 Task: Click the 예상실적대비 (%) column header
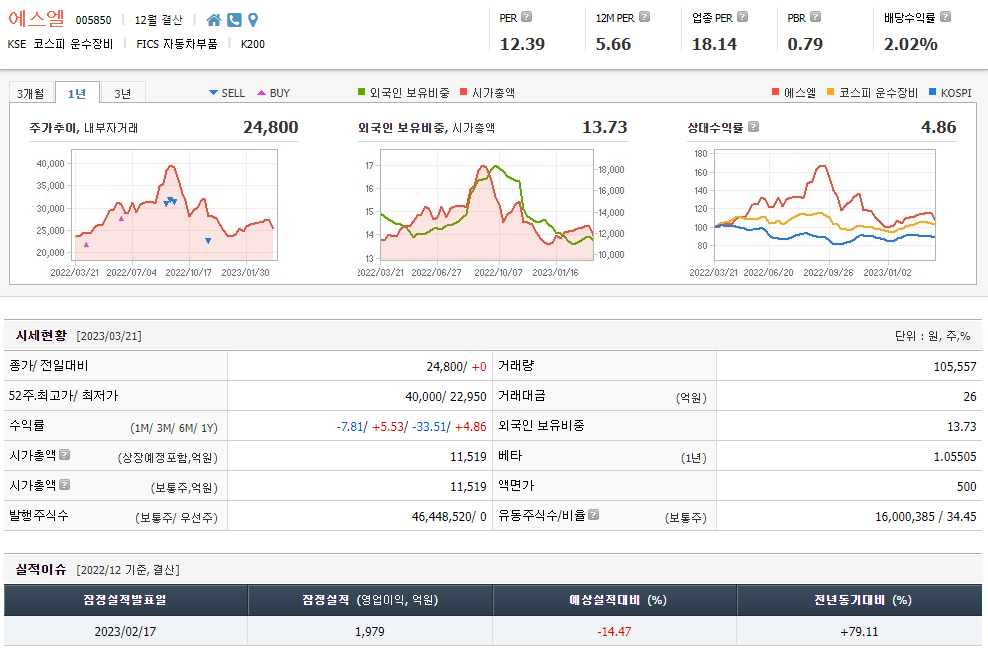tap(615, 600)
